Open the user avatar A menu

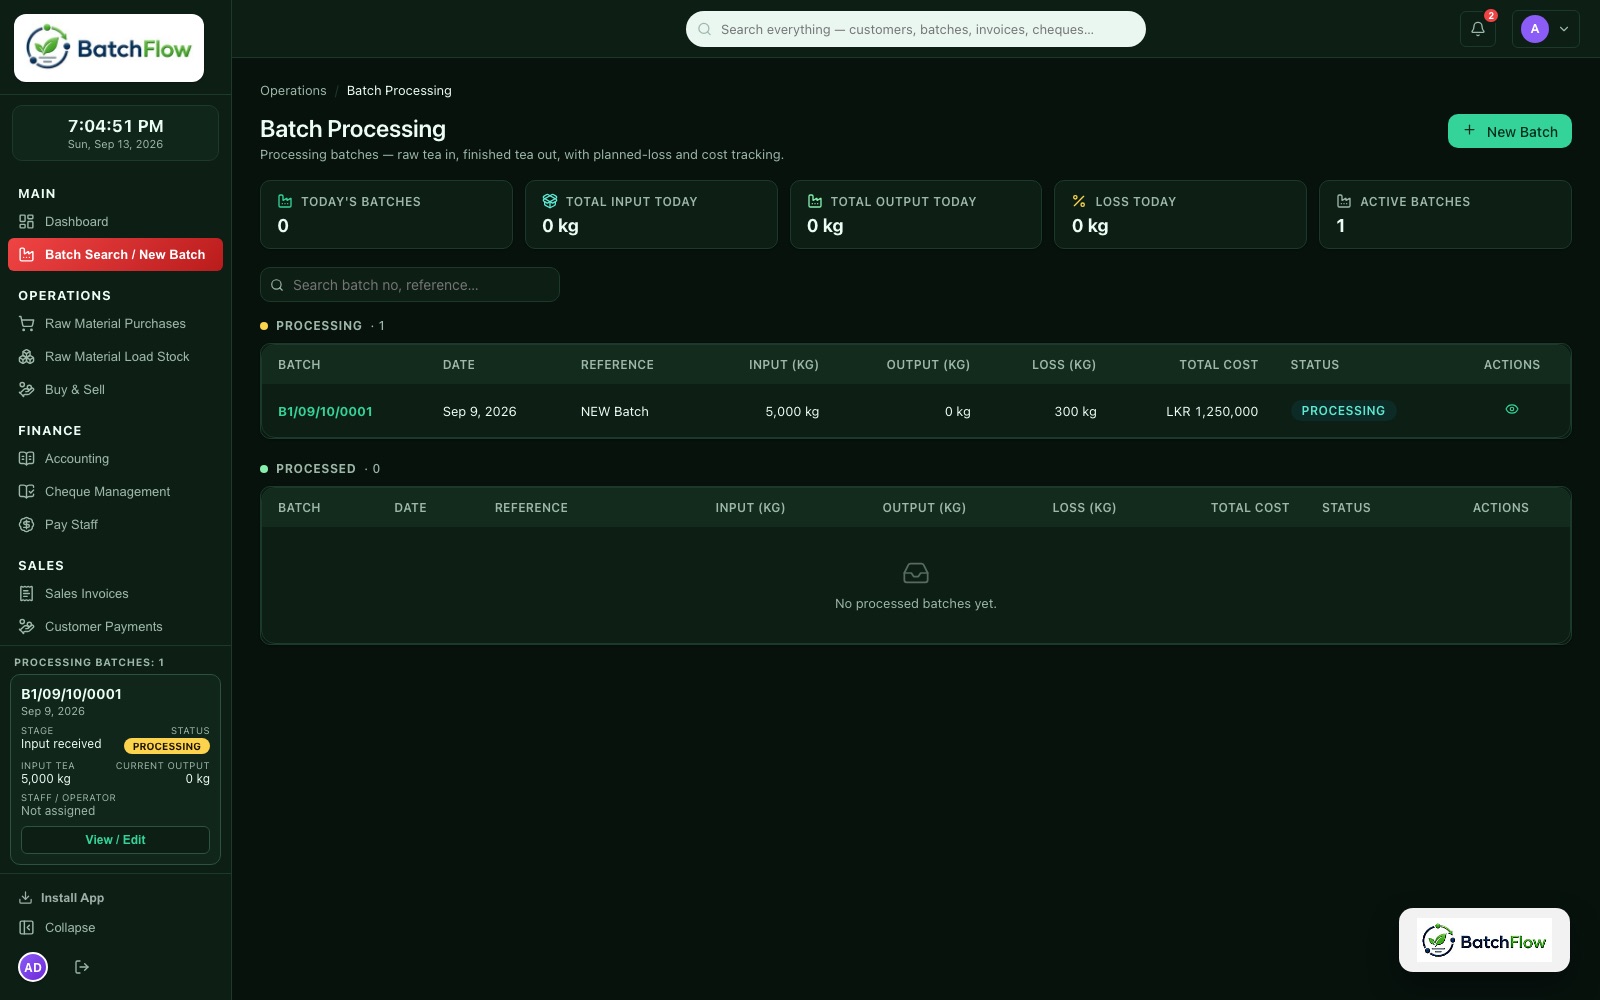coord(1546,29)
